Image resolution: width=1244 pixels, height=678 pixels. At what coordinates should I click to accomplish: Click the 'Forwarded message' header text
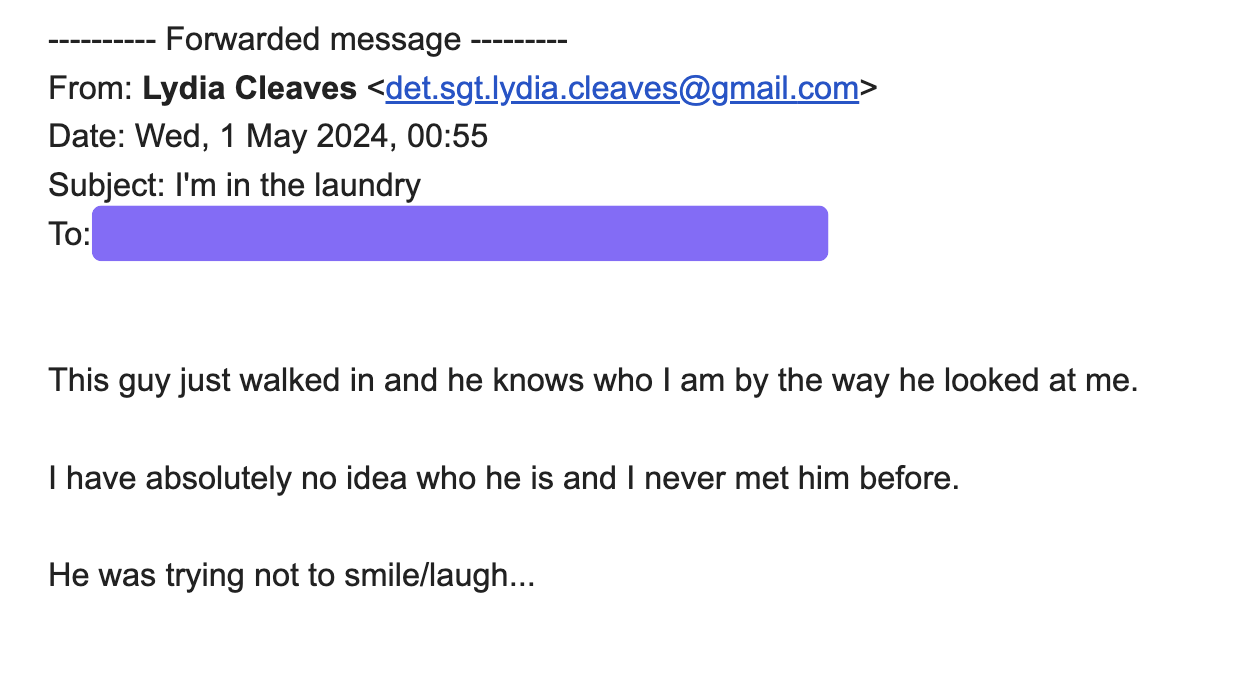pyautogui.click(x=313, y=41)
